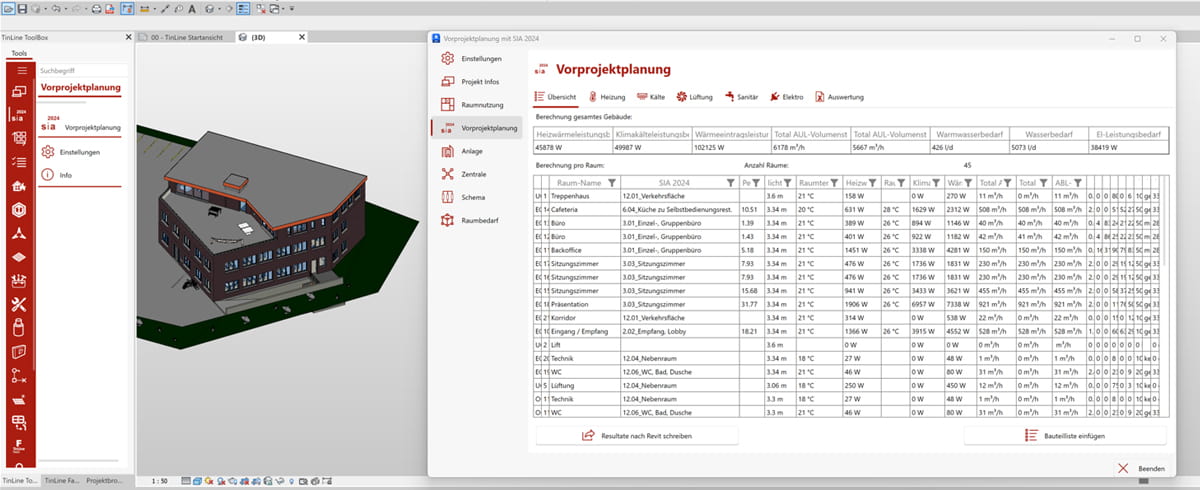This screenshot has height=490, width=1200.
Task: Select Anlage in the dialog sidebar
Action: click(474, 151)
